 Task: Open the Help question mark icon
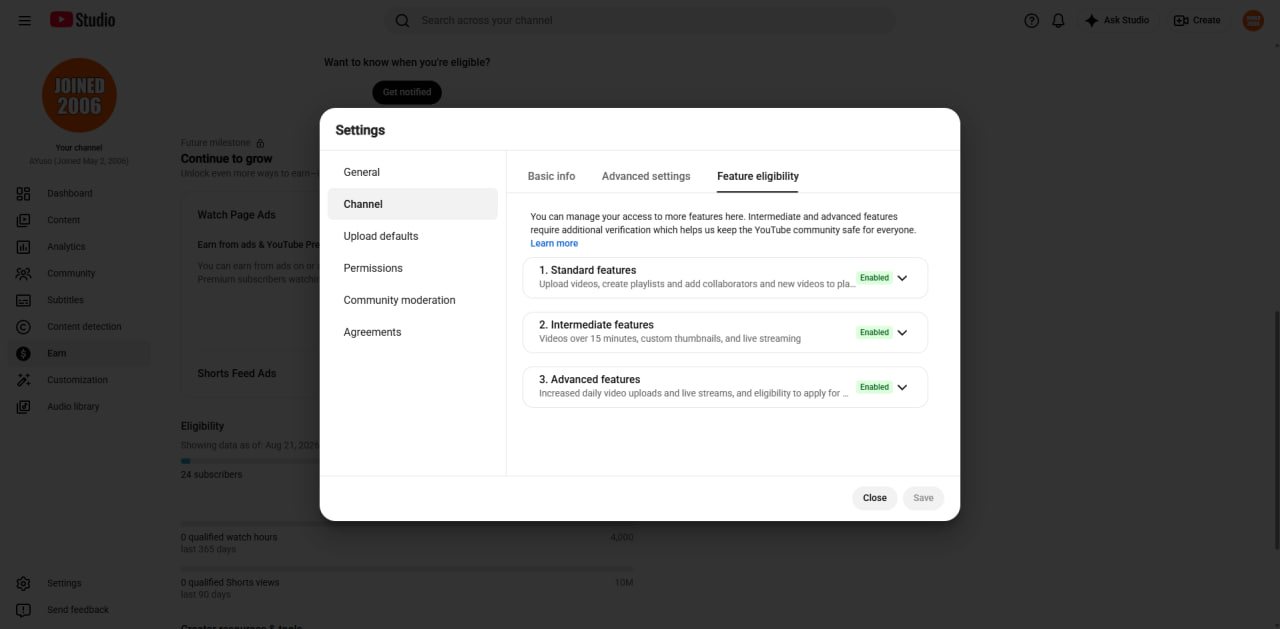point(1031,20)
